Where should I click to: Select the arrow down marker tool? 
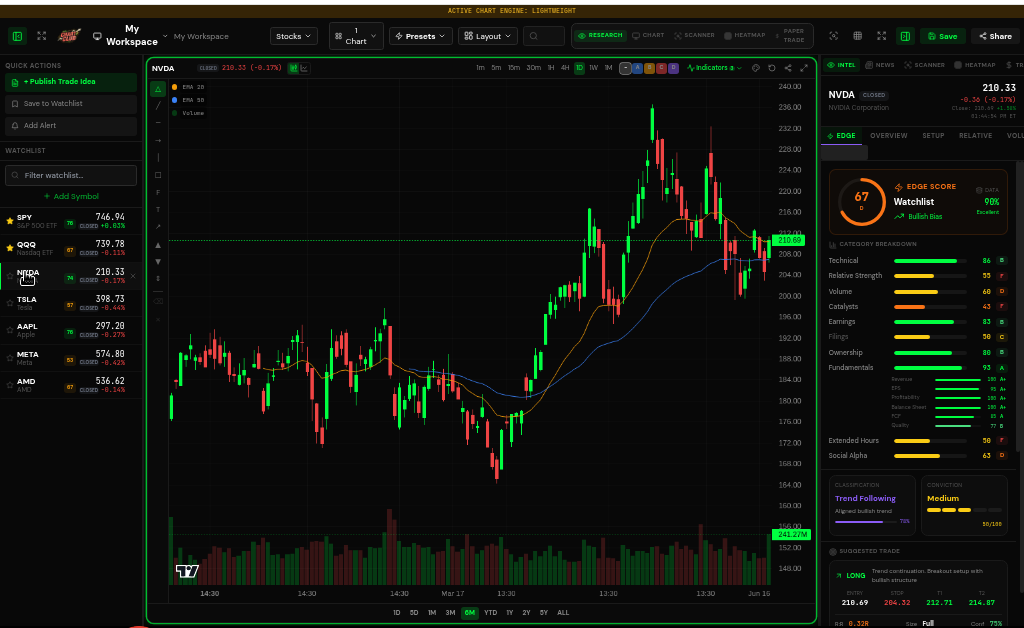tap(158, 262)
